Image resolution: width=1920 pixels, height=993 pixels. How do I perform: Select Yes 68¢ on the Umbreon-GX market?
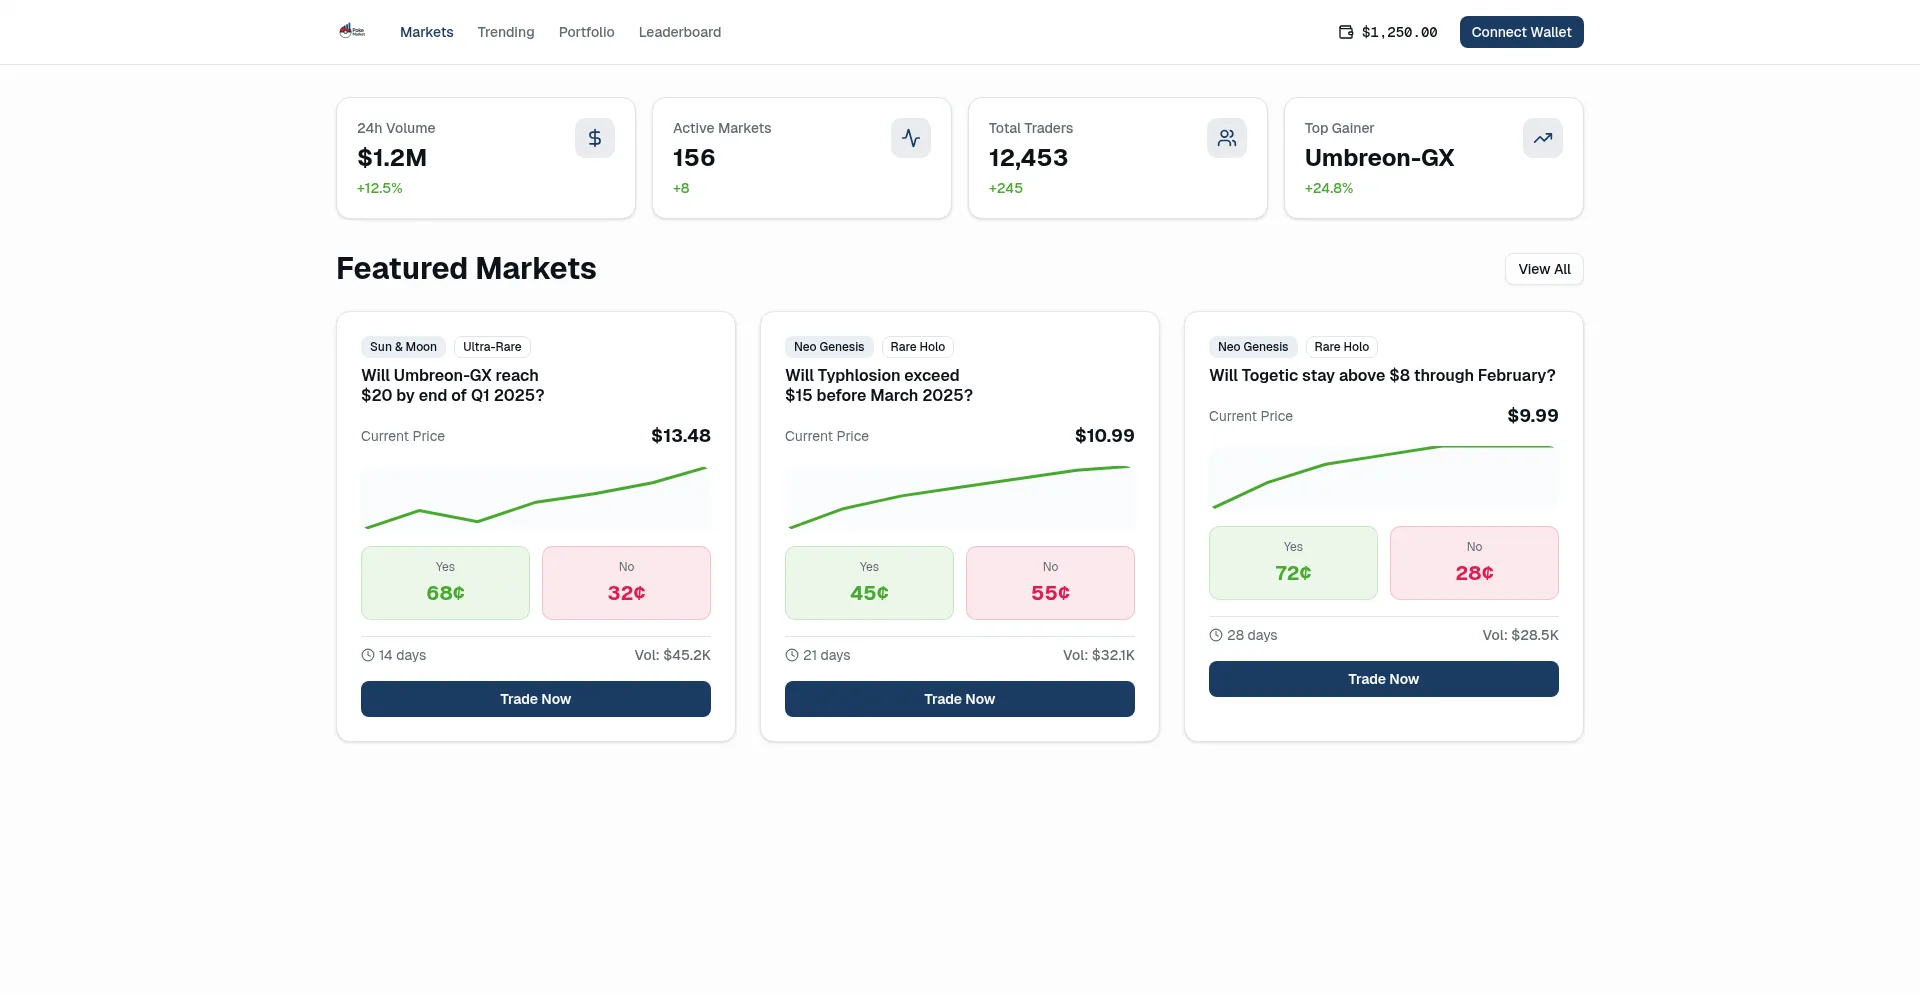tap(445, 583)
